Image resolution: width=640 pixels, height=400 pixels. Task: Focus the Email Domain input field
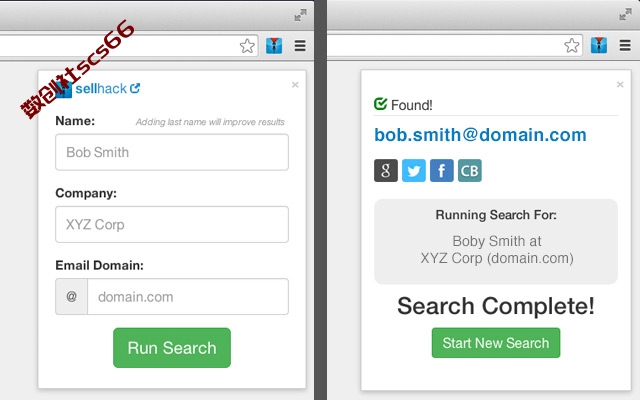coord(188,297)
